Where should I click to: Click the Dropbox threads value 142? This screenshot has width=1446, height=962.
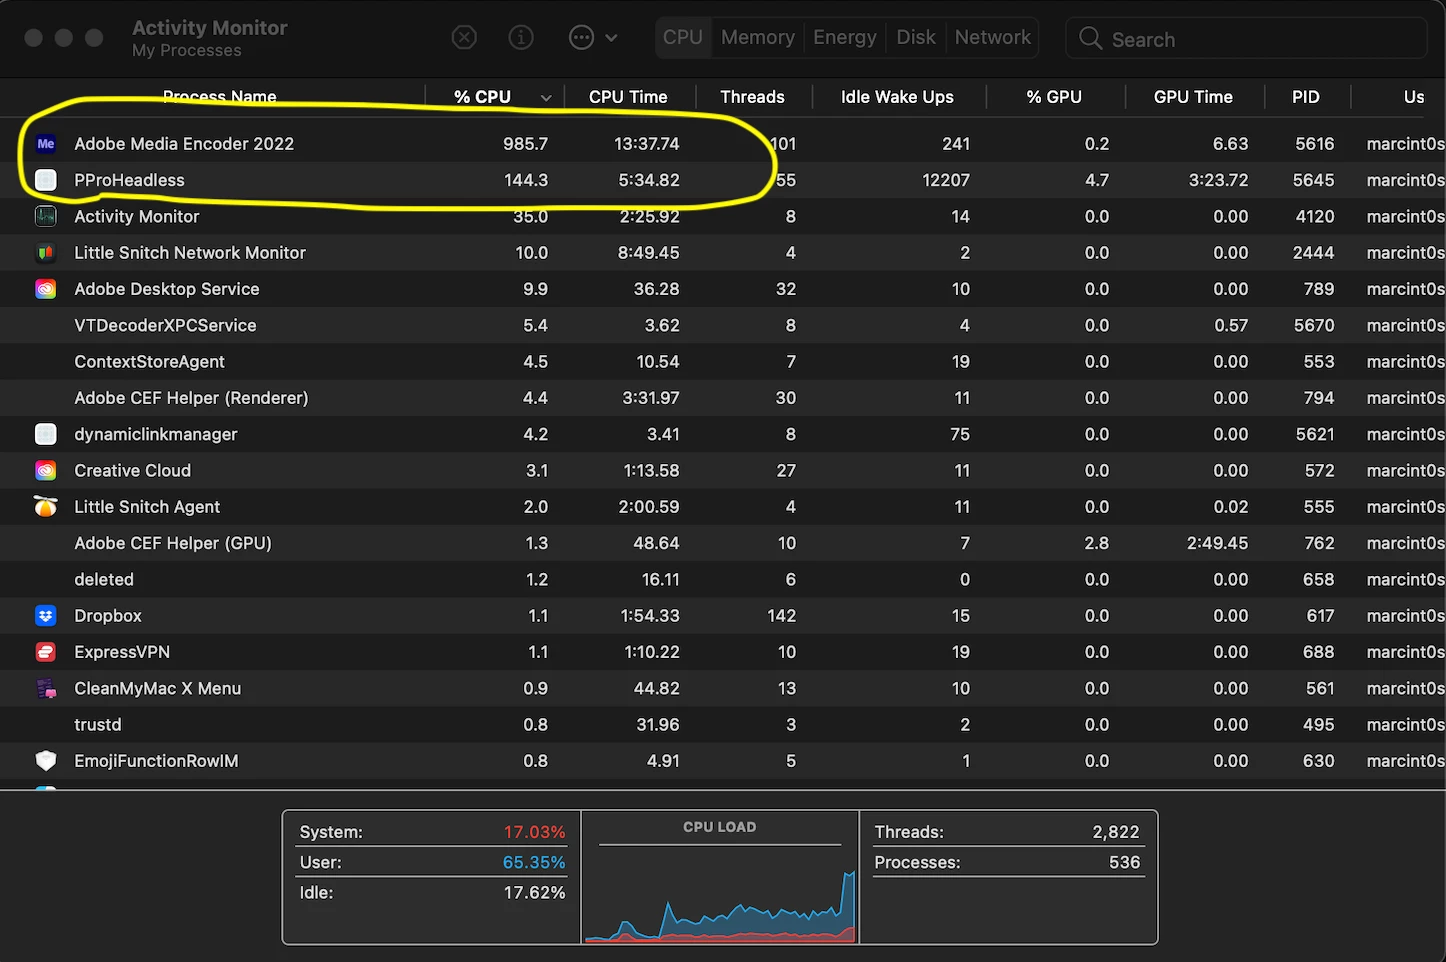pos(782,616)
